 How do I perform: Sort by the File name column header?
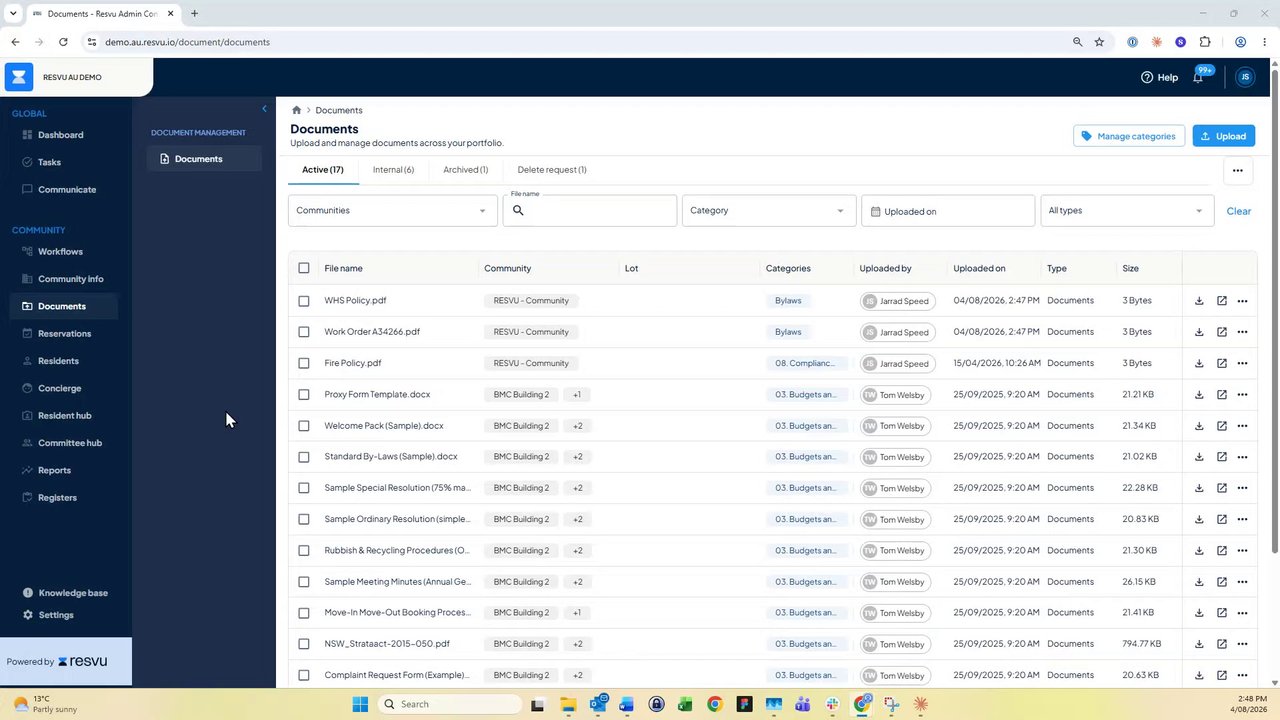pyautogui.click(x=343, y=268)
